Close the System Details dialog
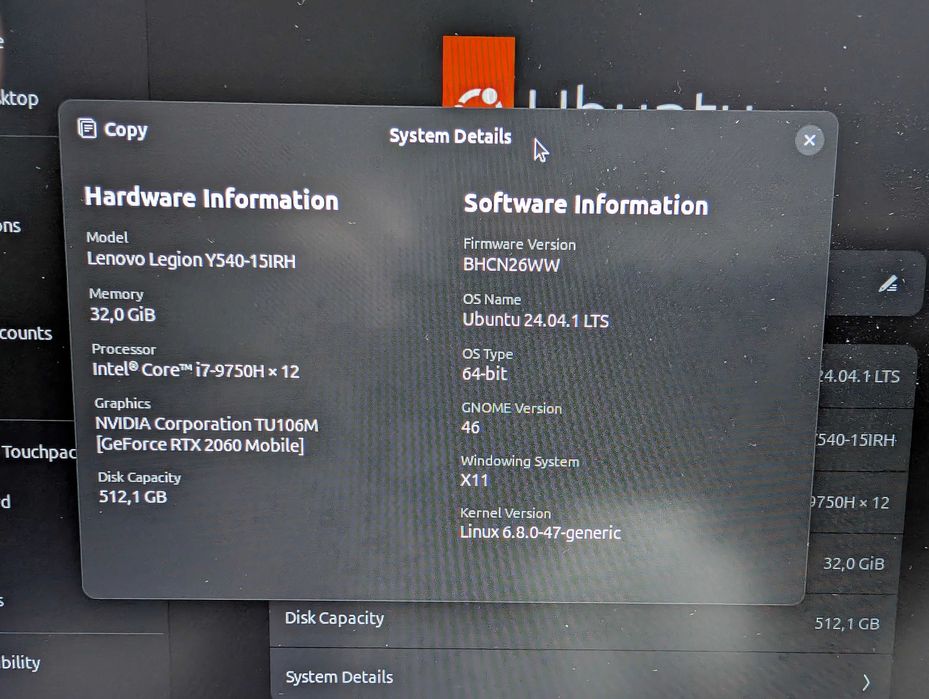Viewport: 929px width, 699px height. point(809,140)
